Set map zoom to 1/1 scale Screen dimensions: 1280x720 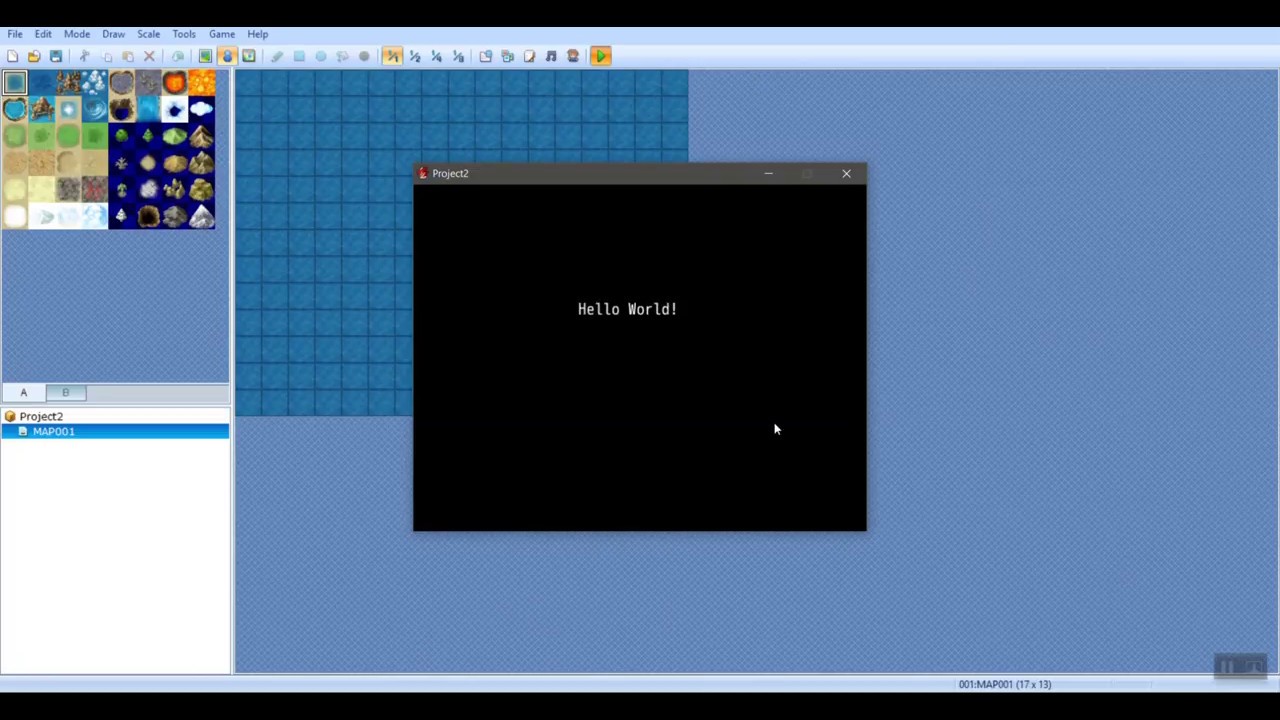click(x=392, y=56)
